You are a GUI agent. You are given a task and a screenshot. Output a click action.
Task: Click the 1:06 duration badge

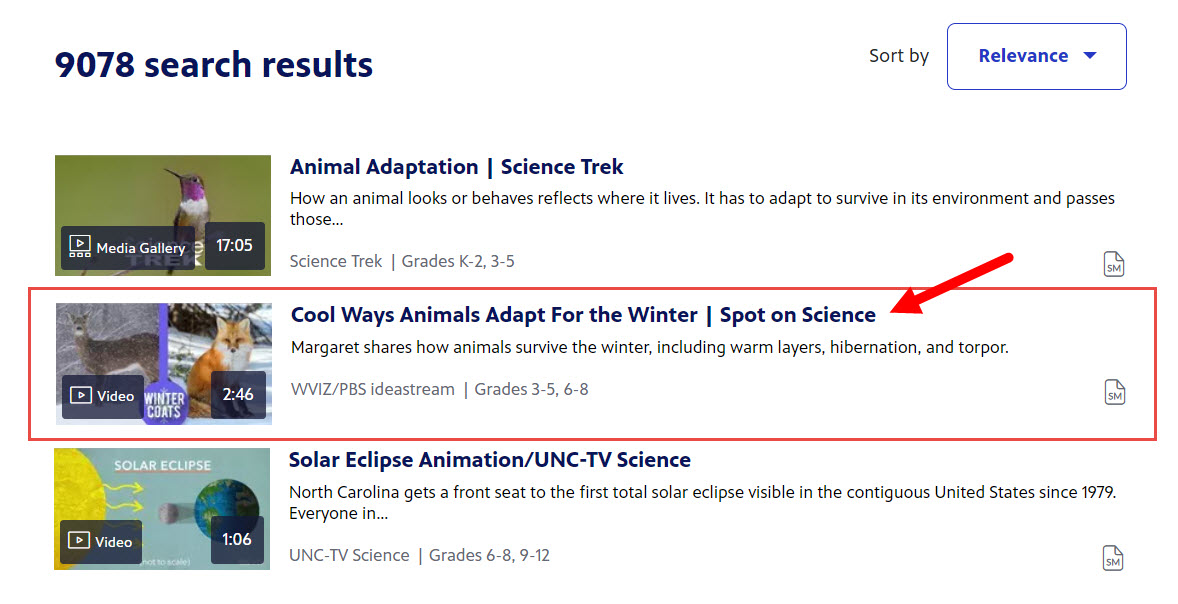[237, 540]
